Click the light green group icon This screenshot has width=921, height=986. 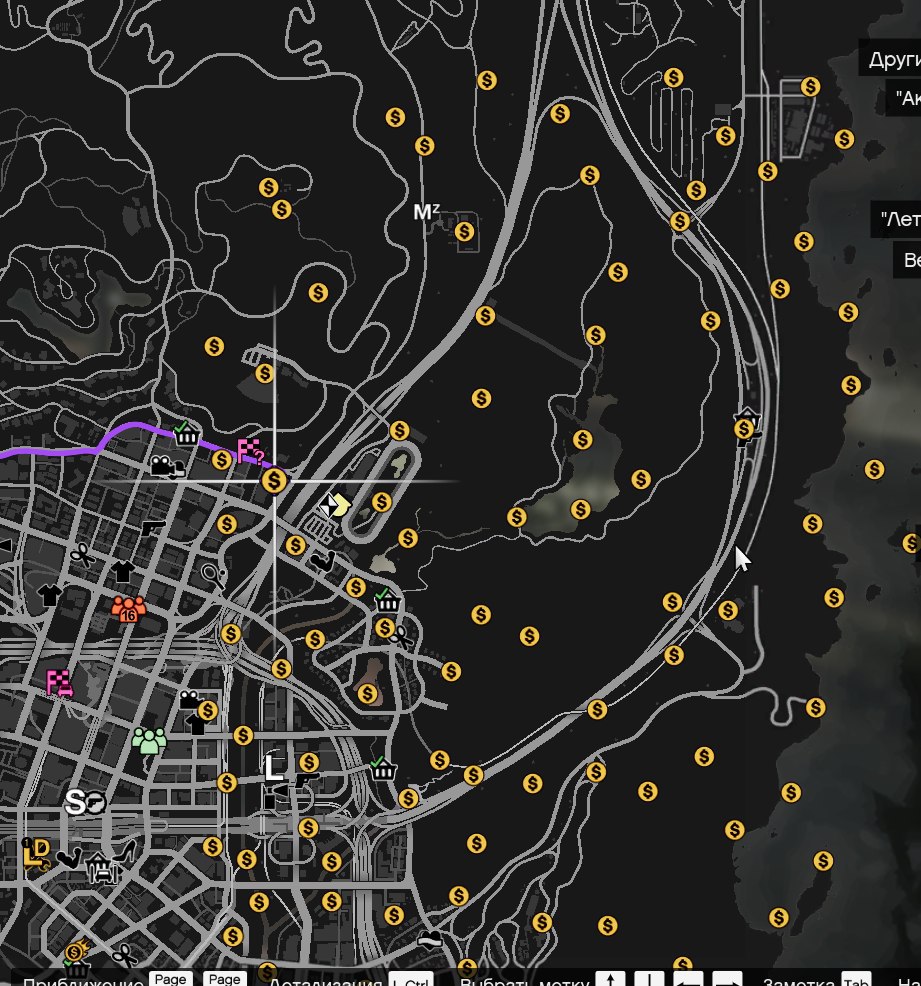(149, 740)
